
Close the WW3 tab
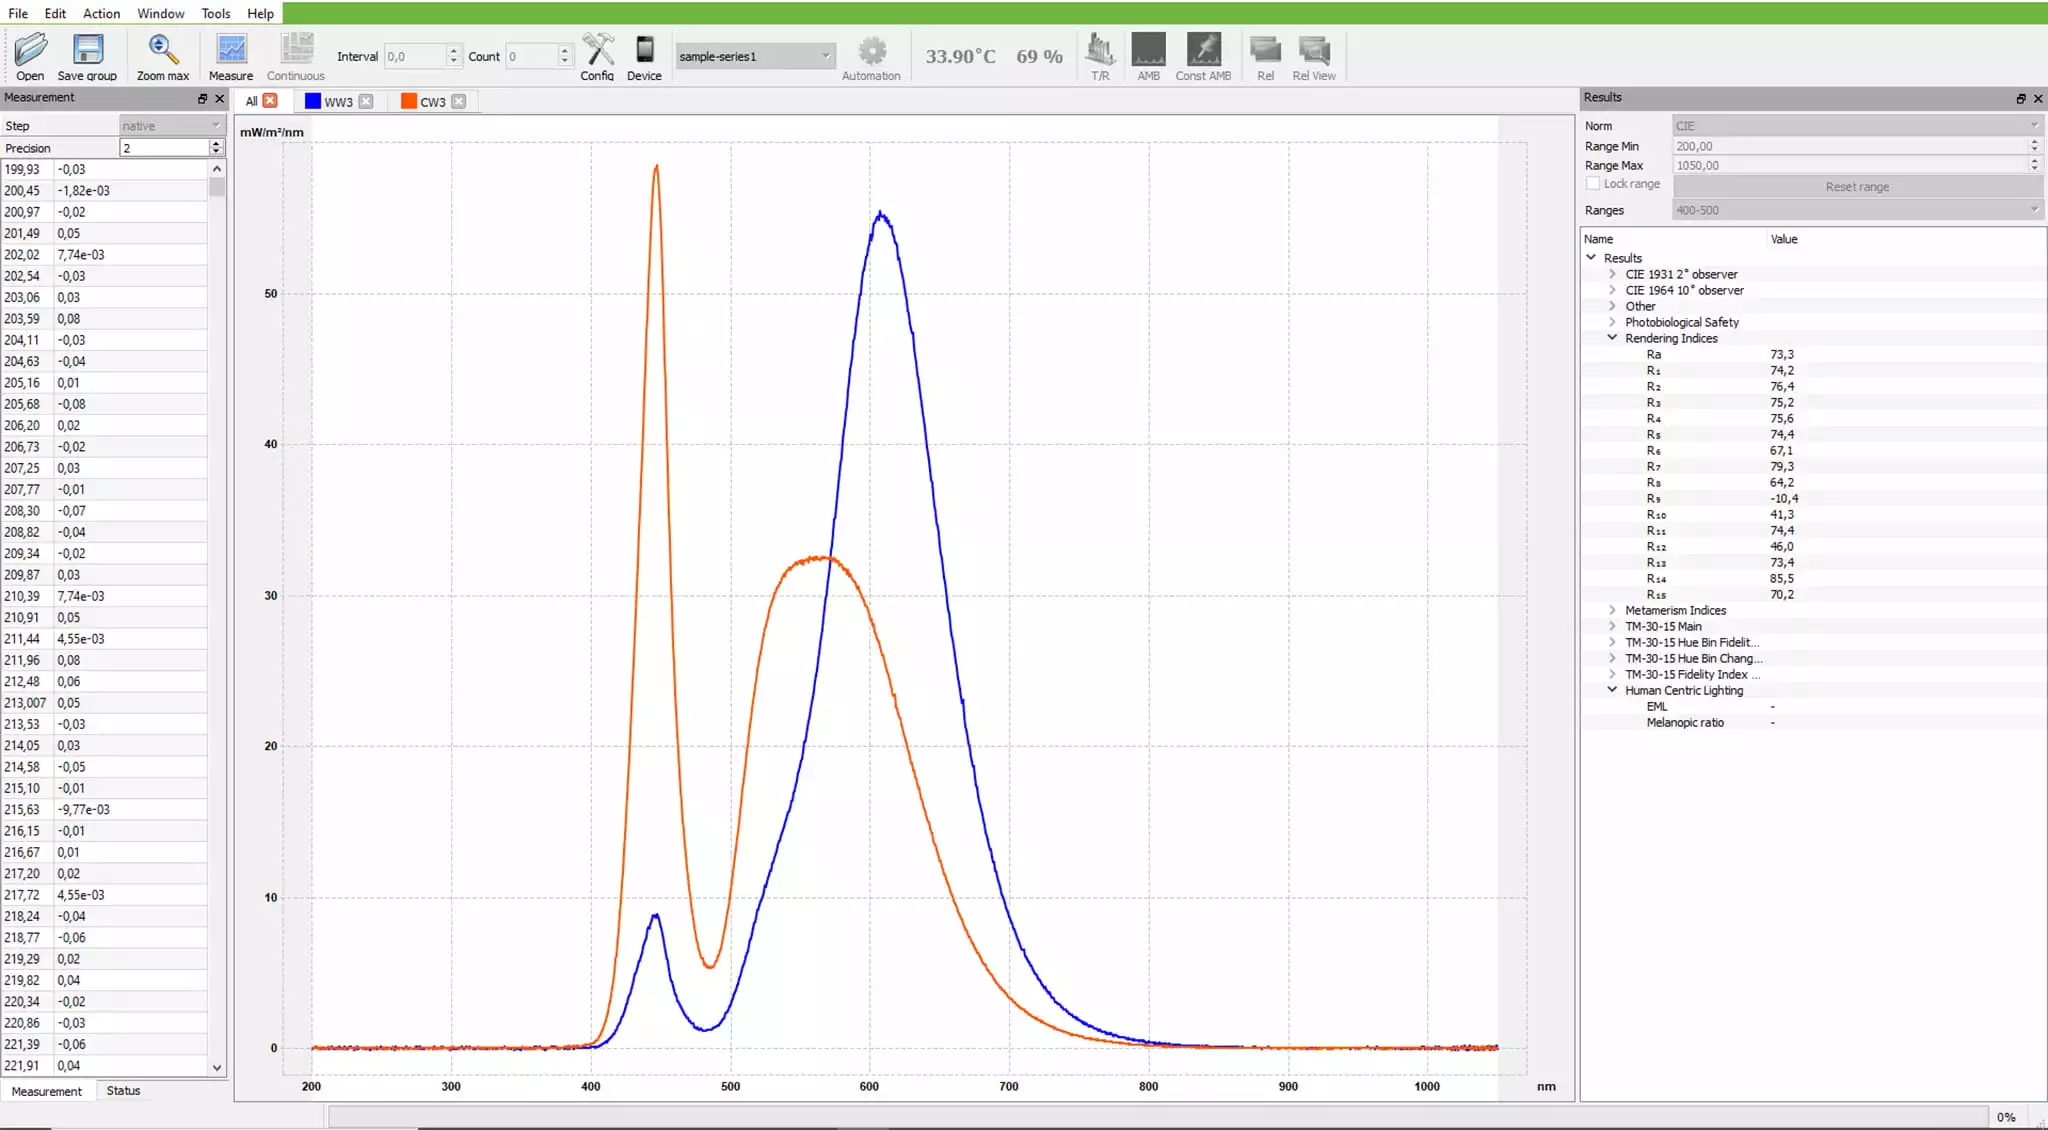point(366,101)
